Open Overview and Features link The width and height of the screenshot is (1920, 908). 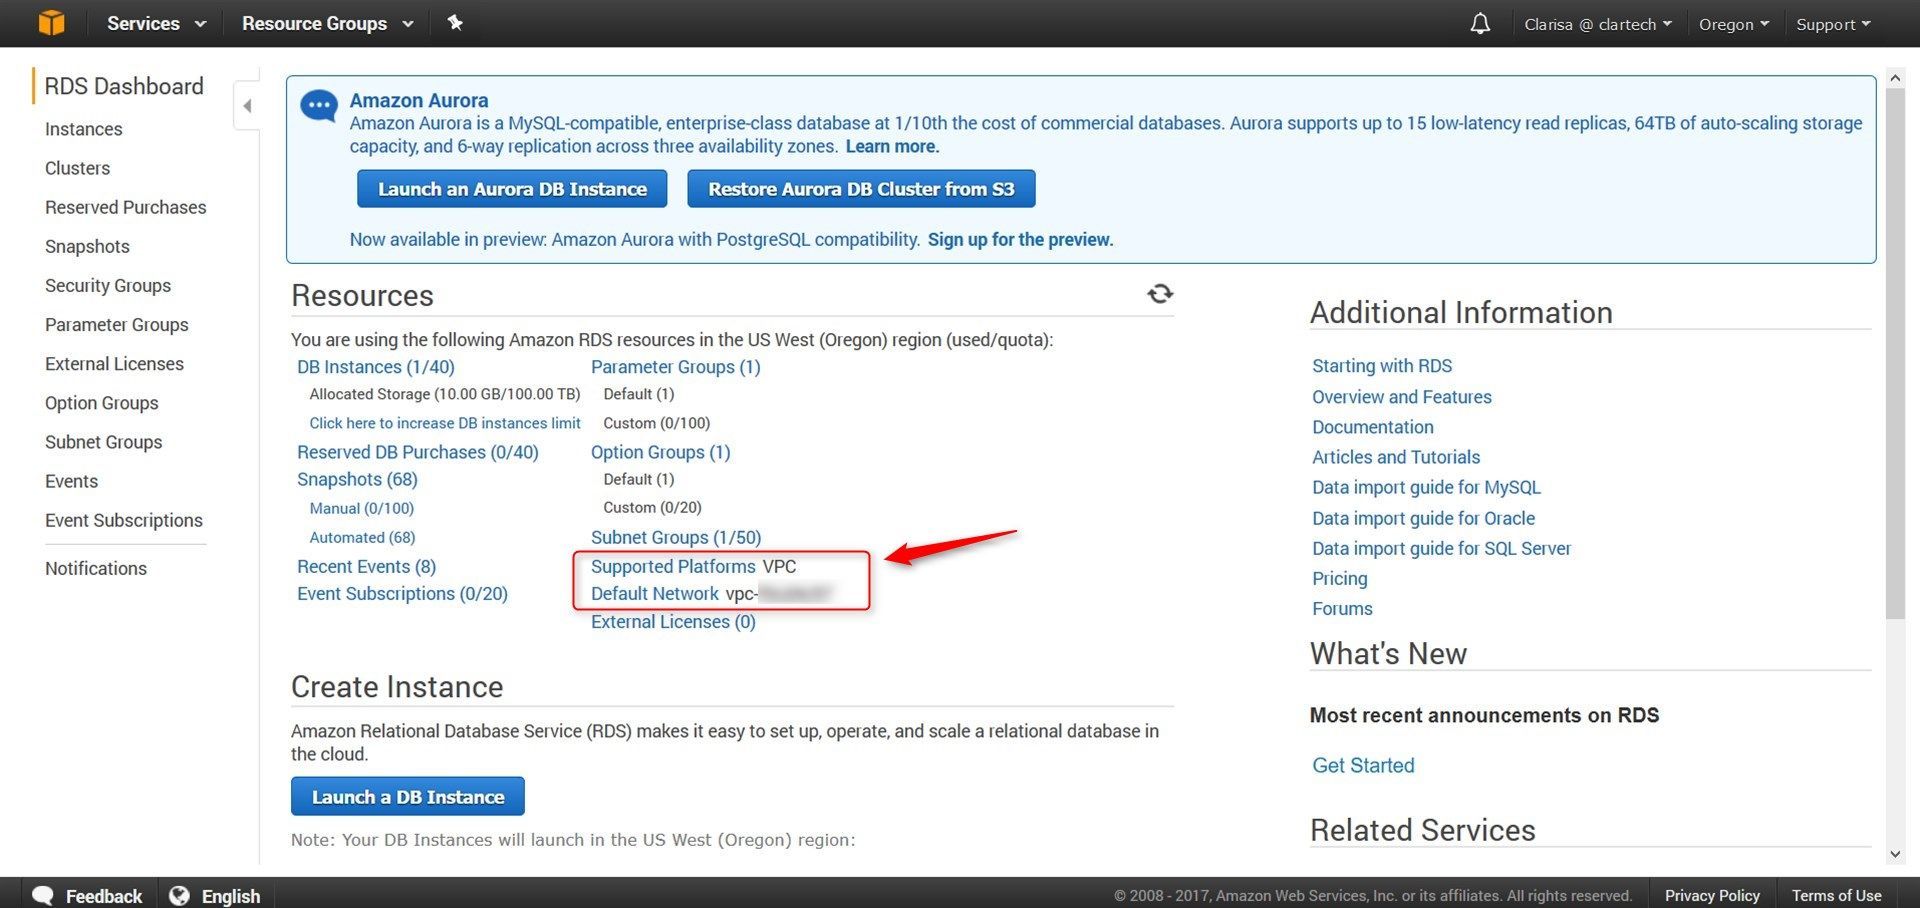coord(1402,397)
